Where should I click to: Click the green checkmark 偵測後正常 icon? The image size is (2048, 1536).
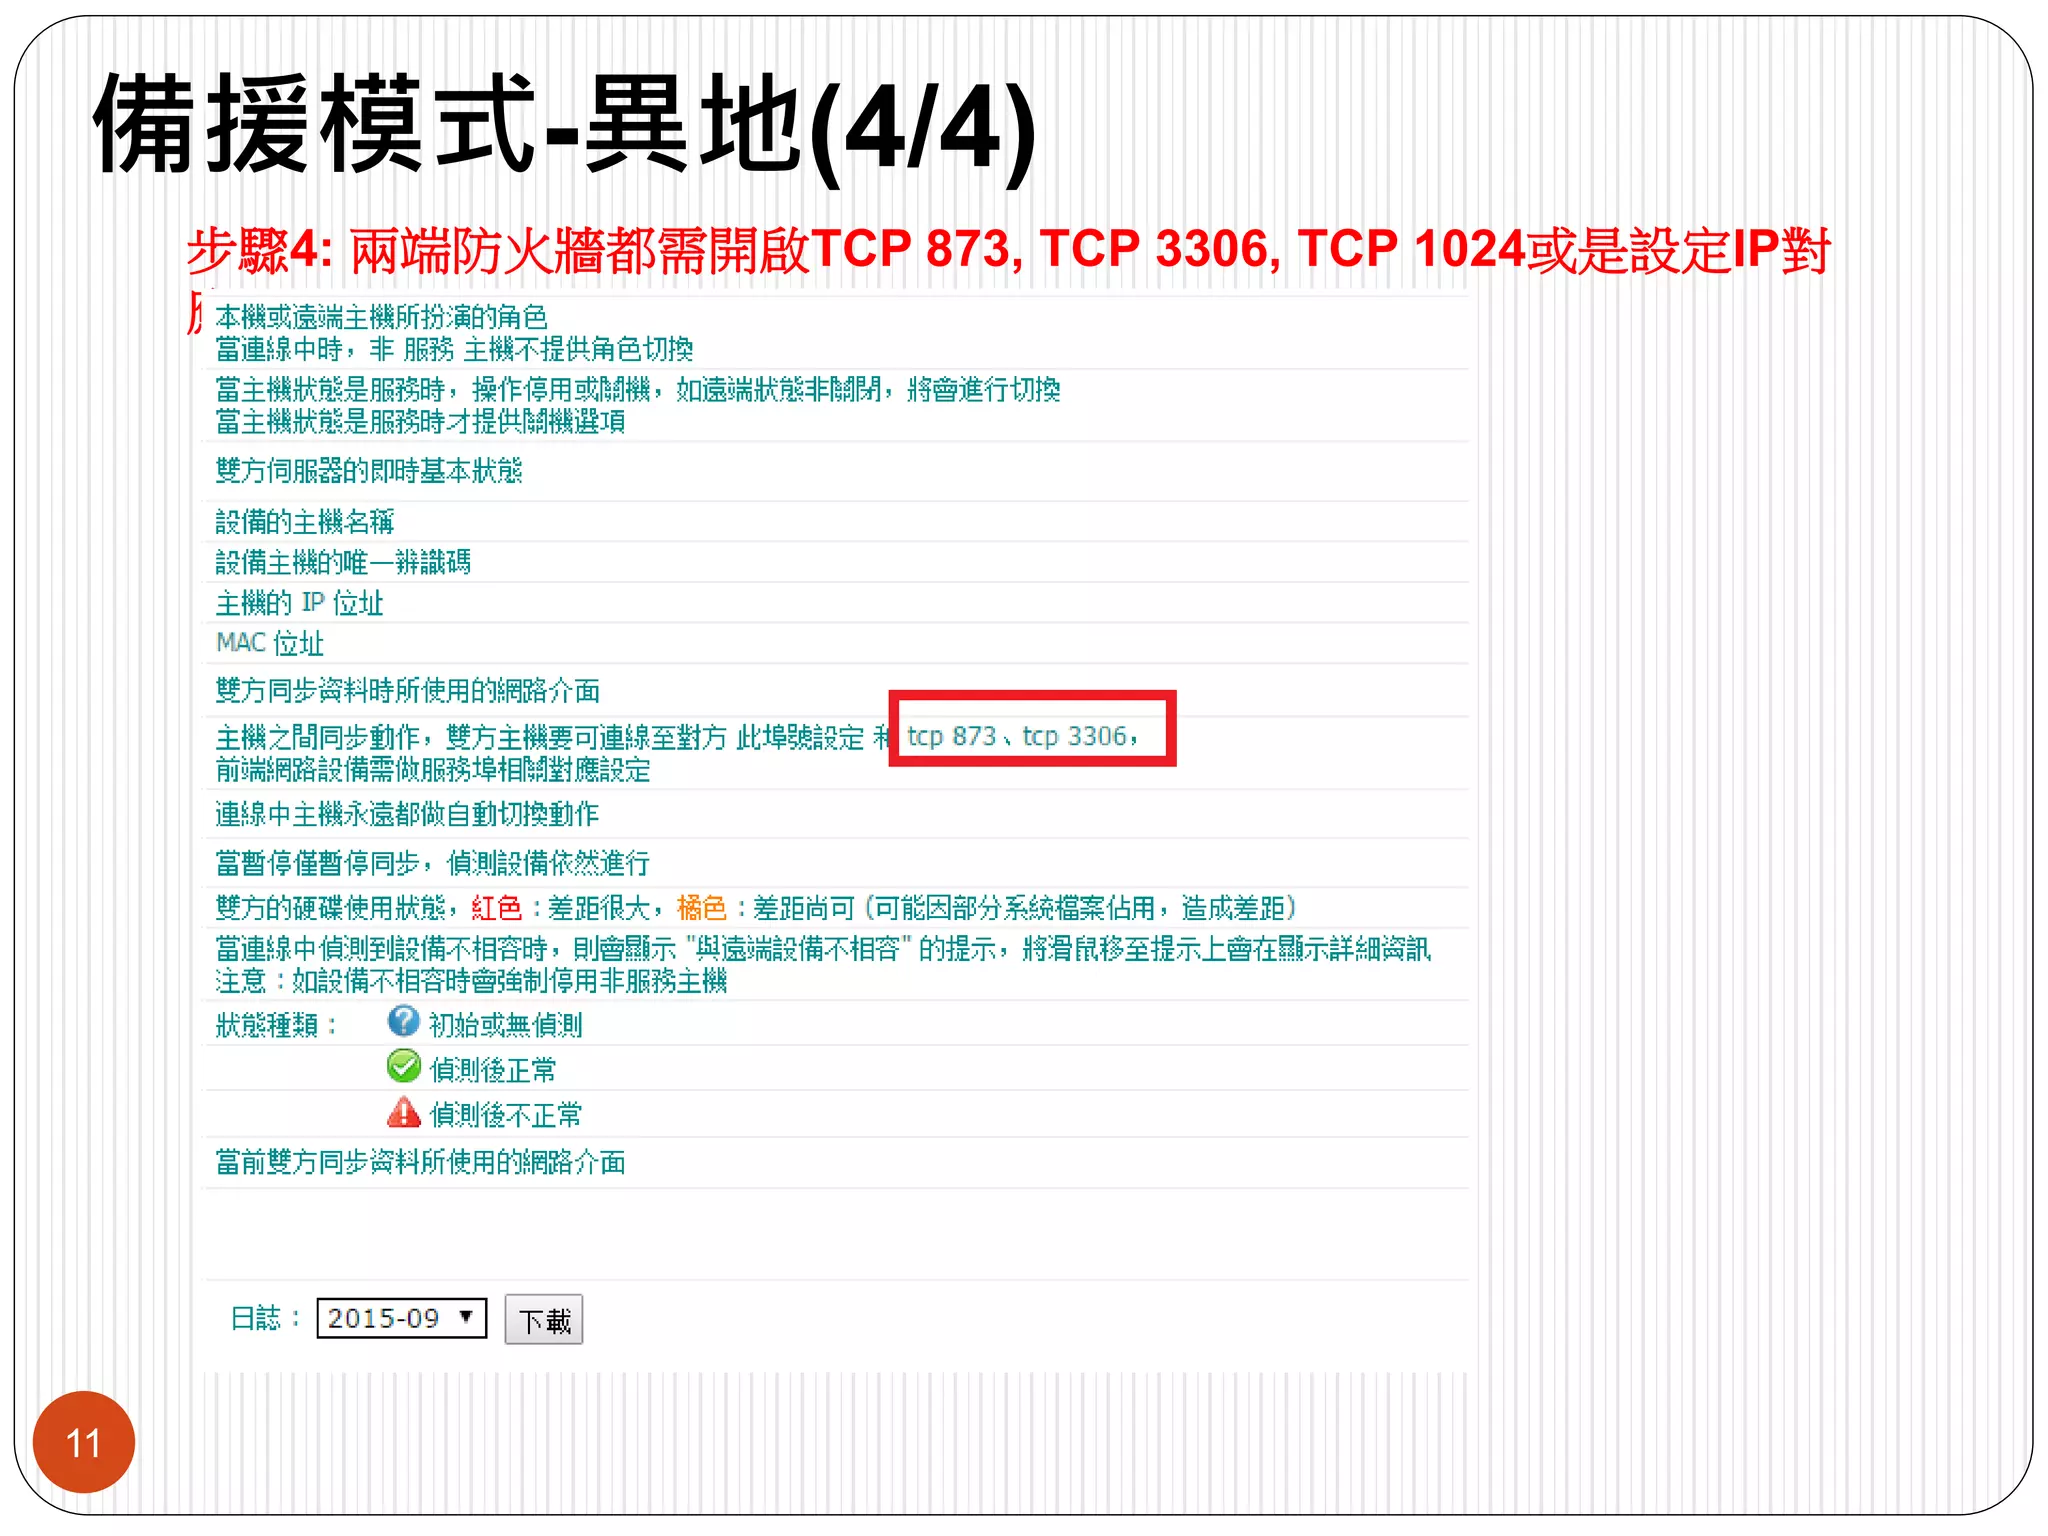click(x=403, y=1067)
